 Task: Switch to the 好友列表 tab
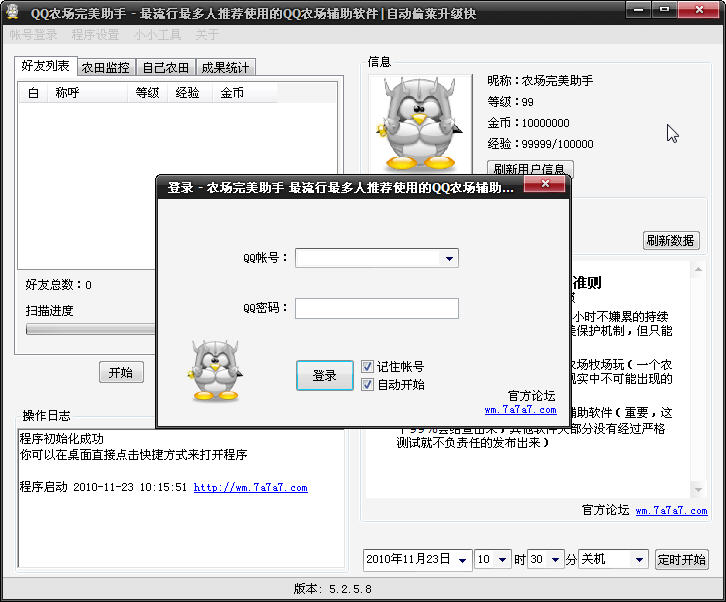pyautogui.click(x=45, y=66)
